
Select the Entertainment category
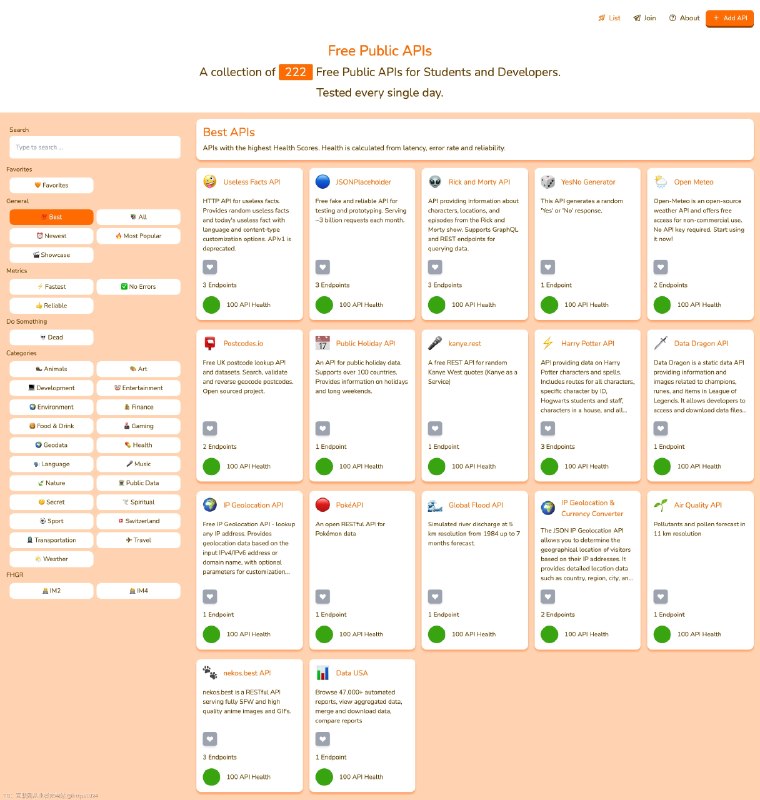pos(138,388)
